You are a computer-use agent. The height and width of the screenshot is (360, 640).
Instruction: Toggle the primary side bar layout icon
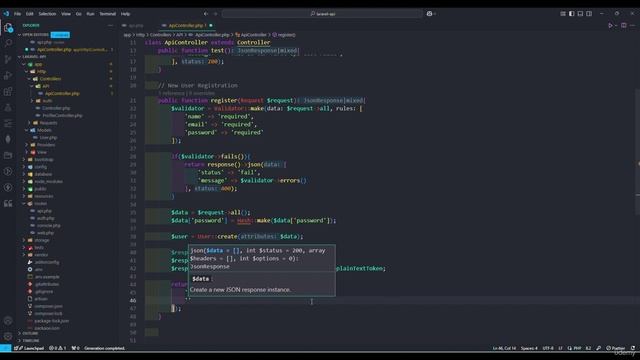click(x=571, y=13)
